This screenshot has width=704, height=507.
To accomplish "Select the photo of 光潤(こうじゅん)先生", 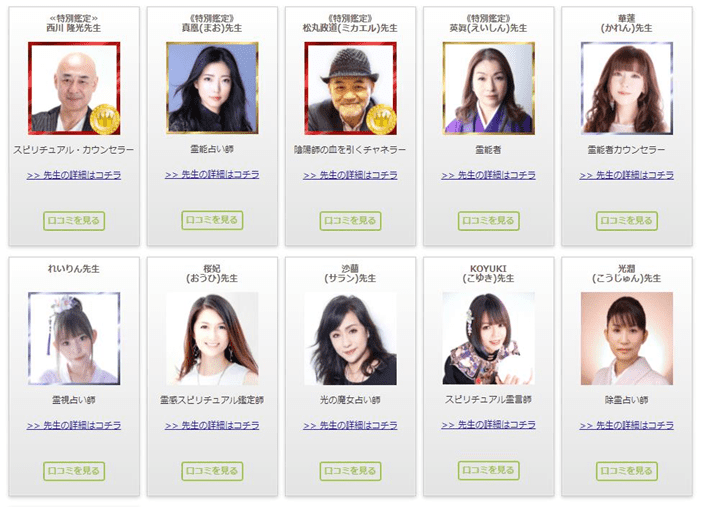I will (627, 338).
